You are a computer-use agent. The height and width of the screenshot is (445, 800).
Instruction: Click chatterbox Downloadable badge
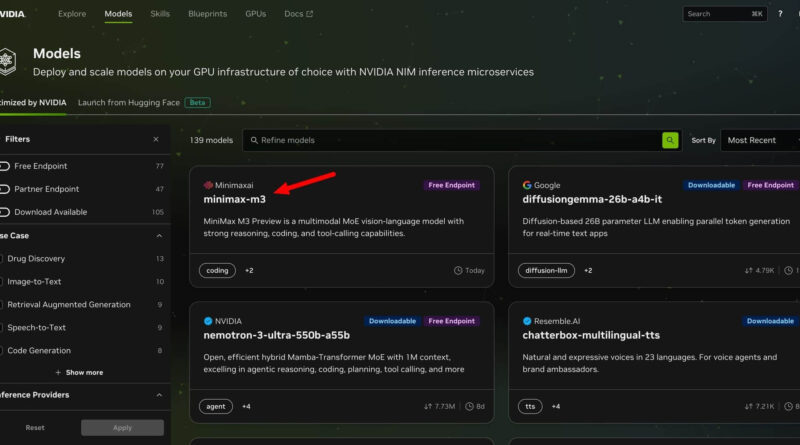[770, 321]
